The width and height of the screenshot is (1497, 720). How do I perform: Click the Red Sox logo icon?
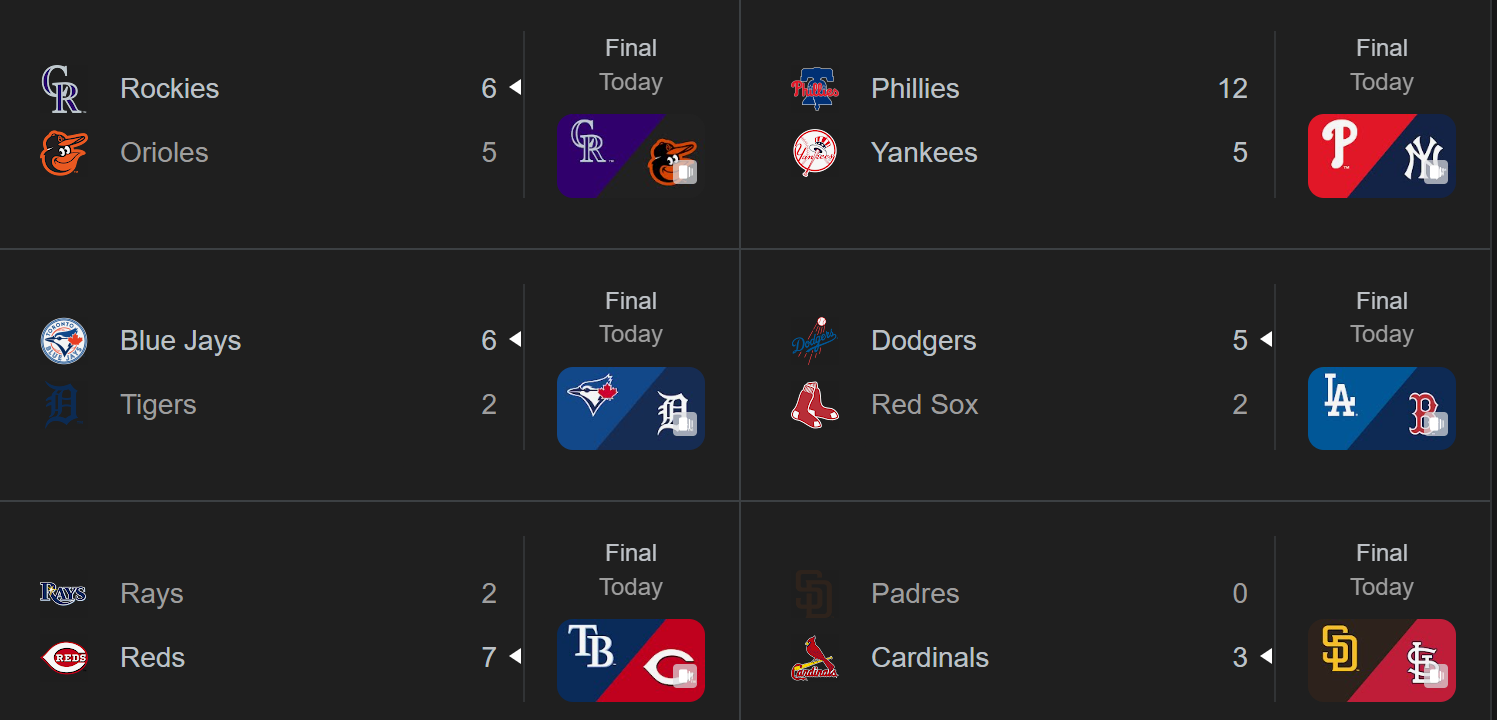(x=814, y=405)
